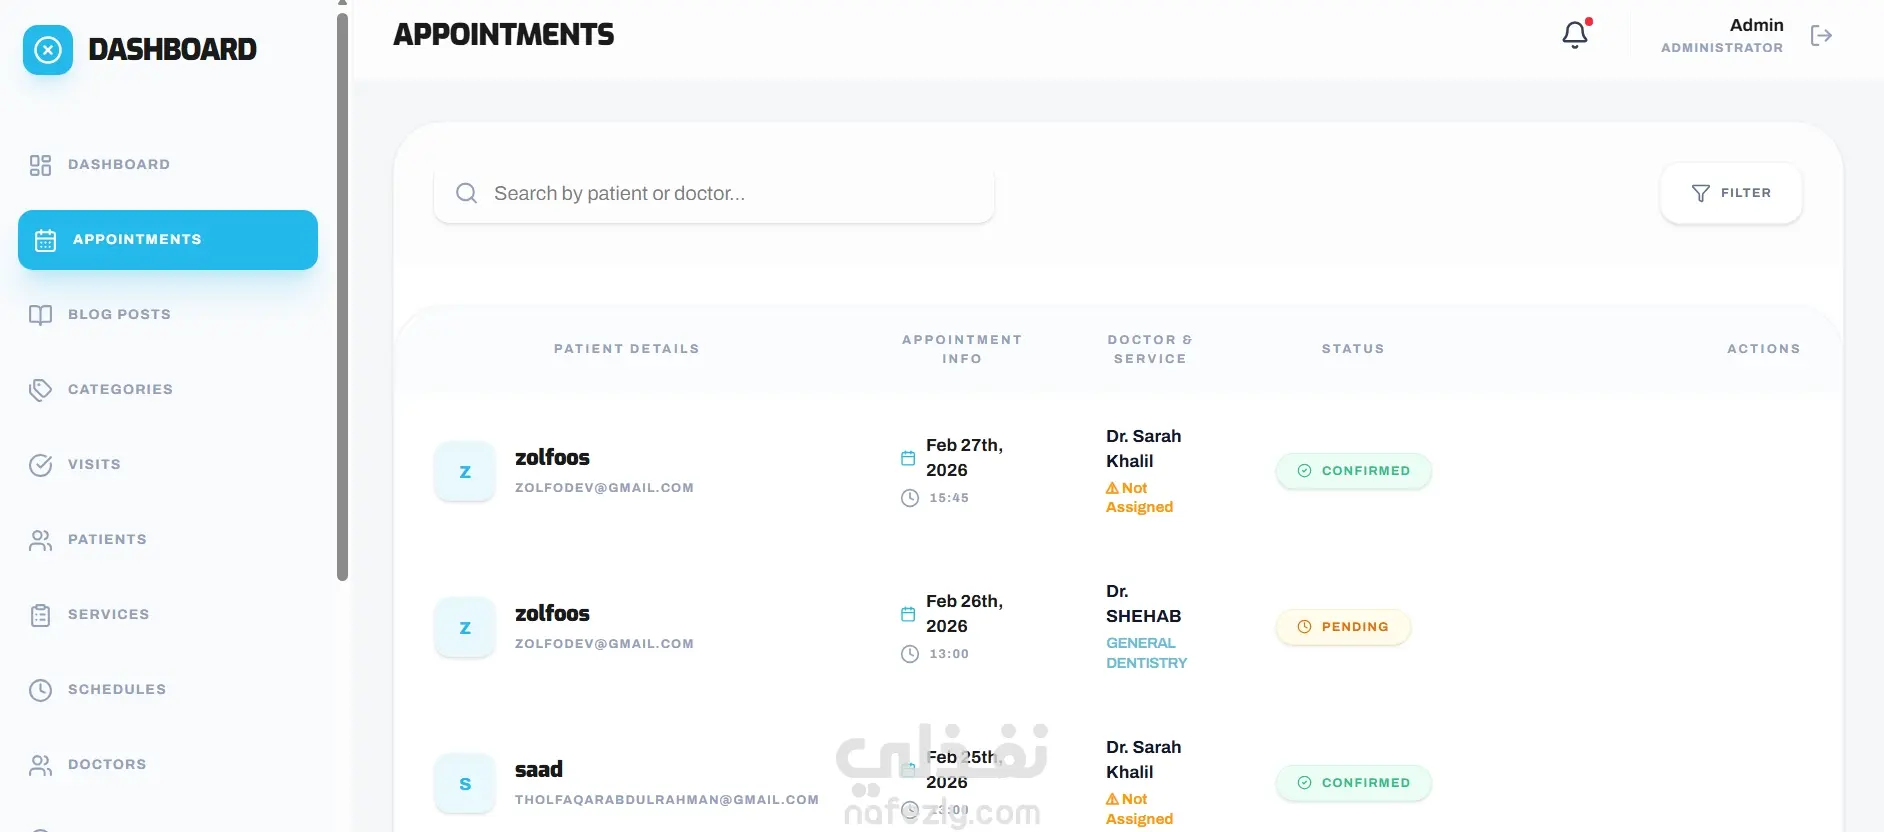
Task: Open the Schedules page
Action: (x=168, y=690)
